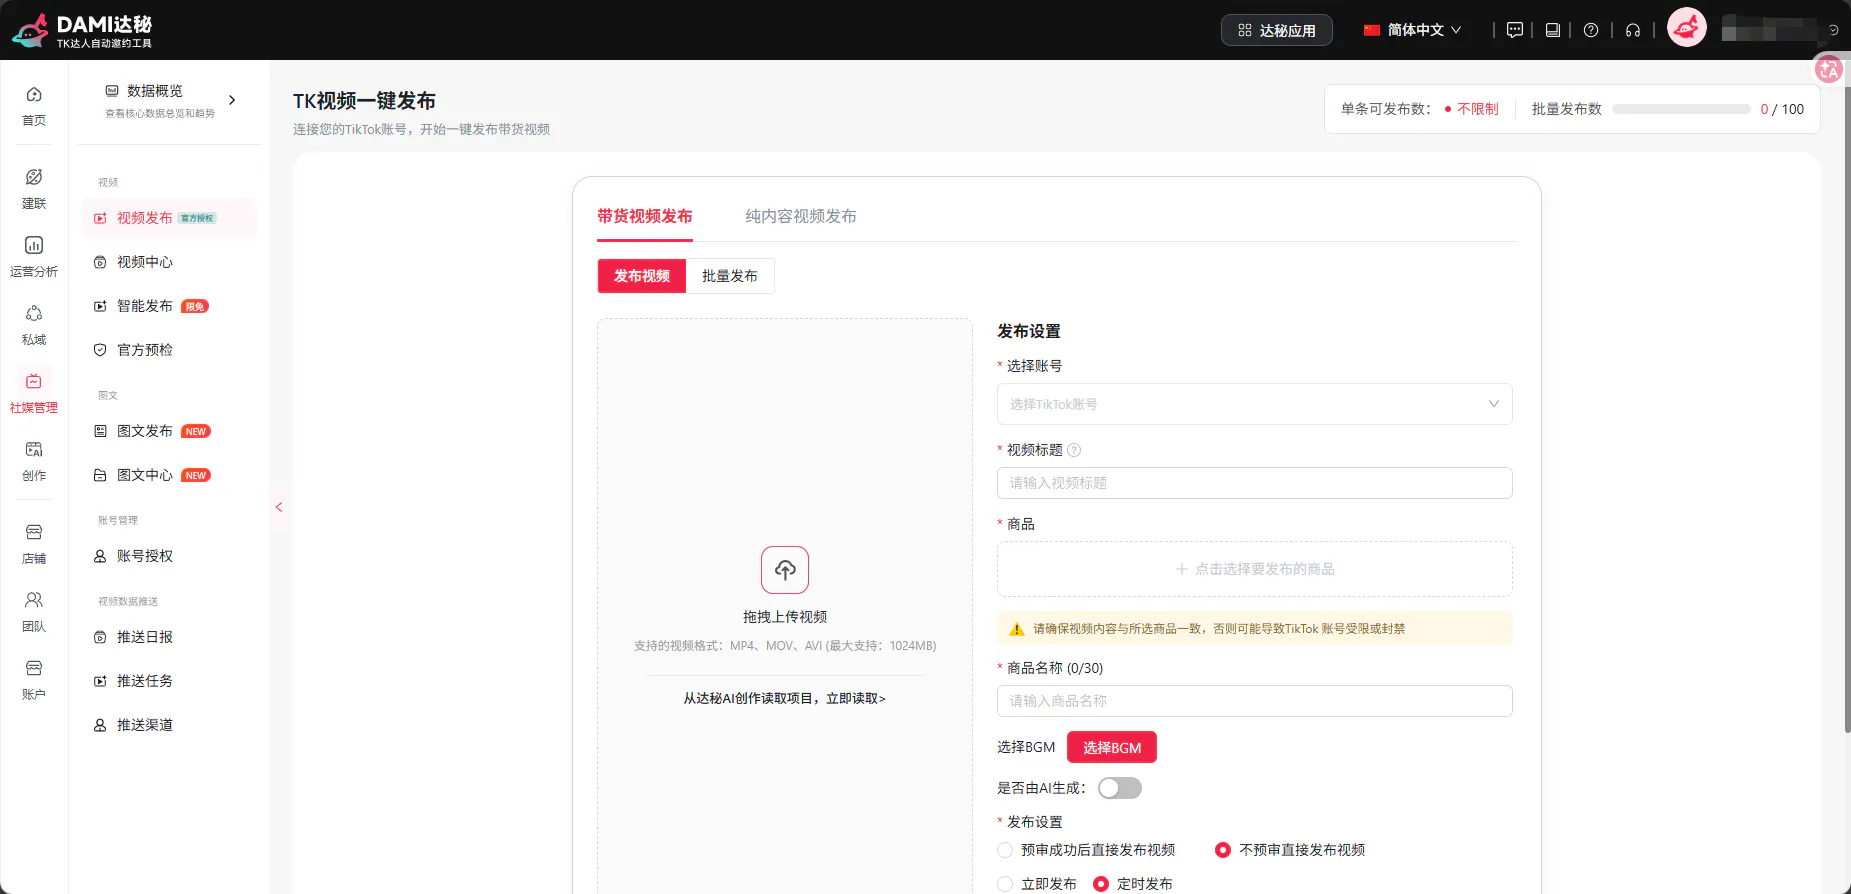1851x894 pixels.
Task: Click the 批量发布数 progress bar
Action: (1682, 109)
